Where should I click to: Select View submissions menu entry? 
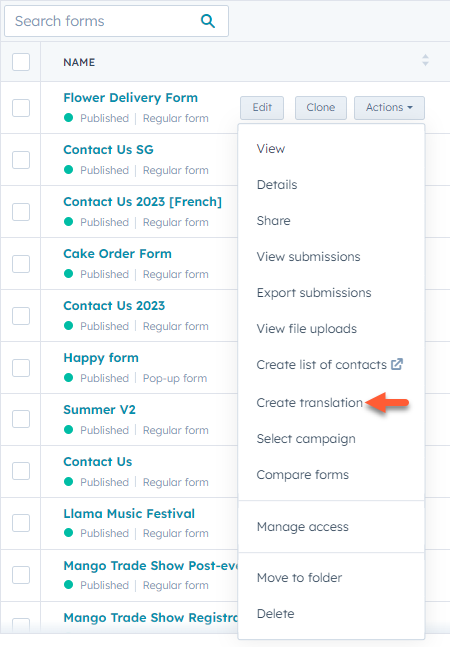(308, 257)
